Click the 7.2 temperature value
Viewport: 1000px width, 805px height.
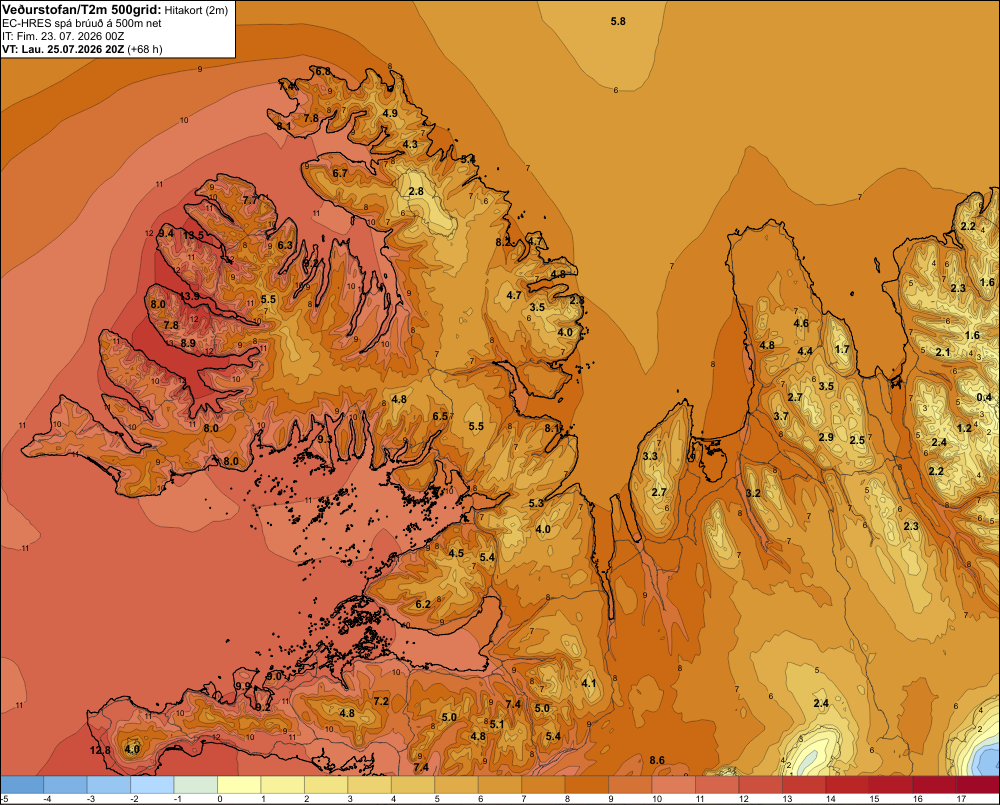381,702
